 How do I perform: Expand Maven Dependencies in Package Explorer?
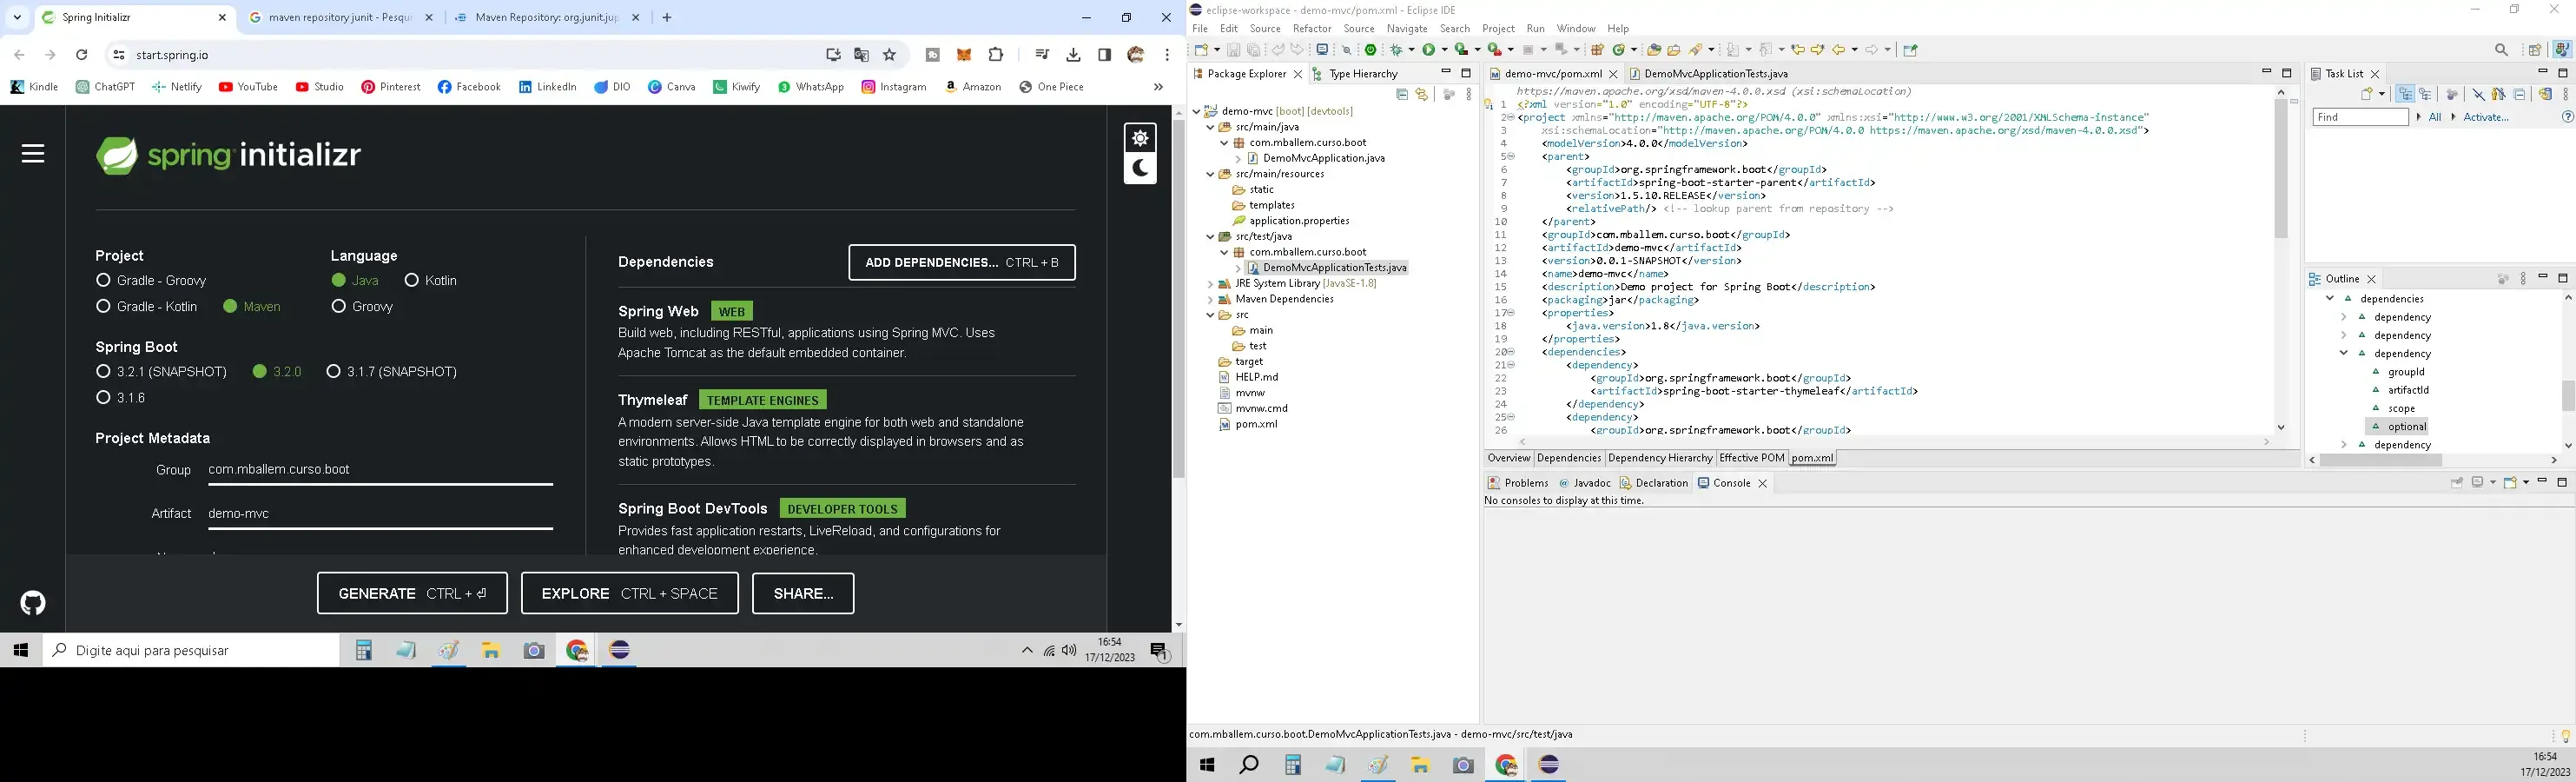[1210, 299]
